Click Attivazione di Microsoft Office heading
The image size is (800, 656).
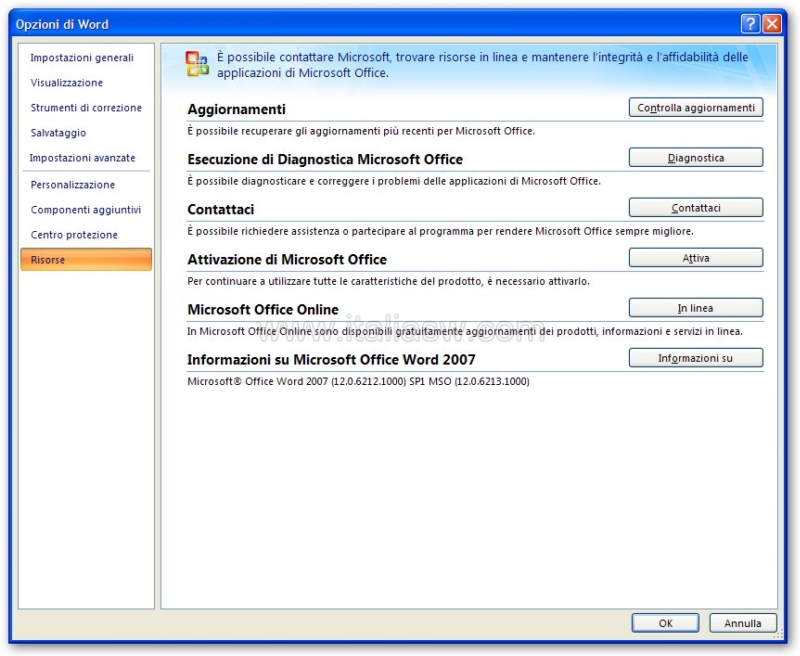click(x=287, y=259)
